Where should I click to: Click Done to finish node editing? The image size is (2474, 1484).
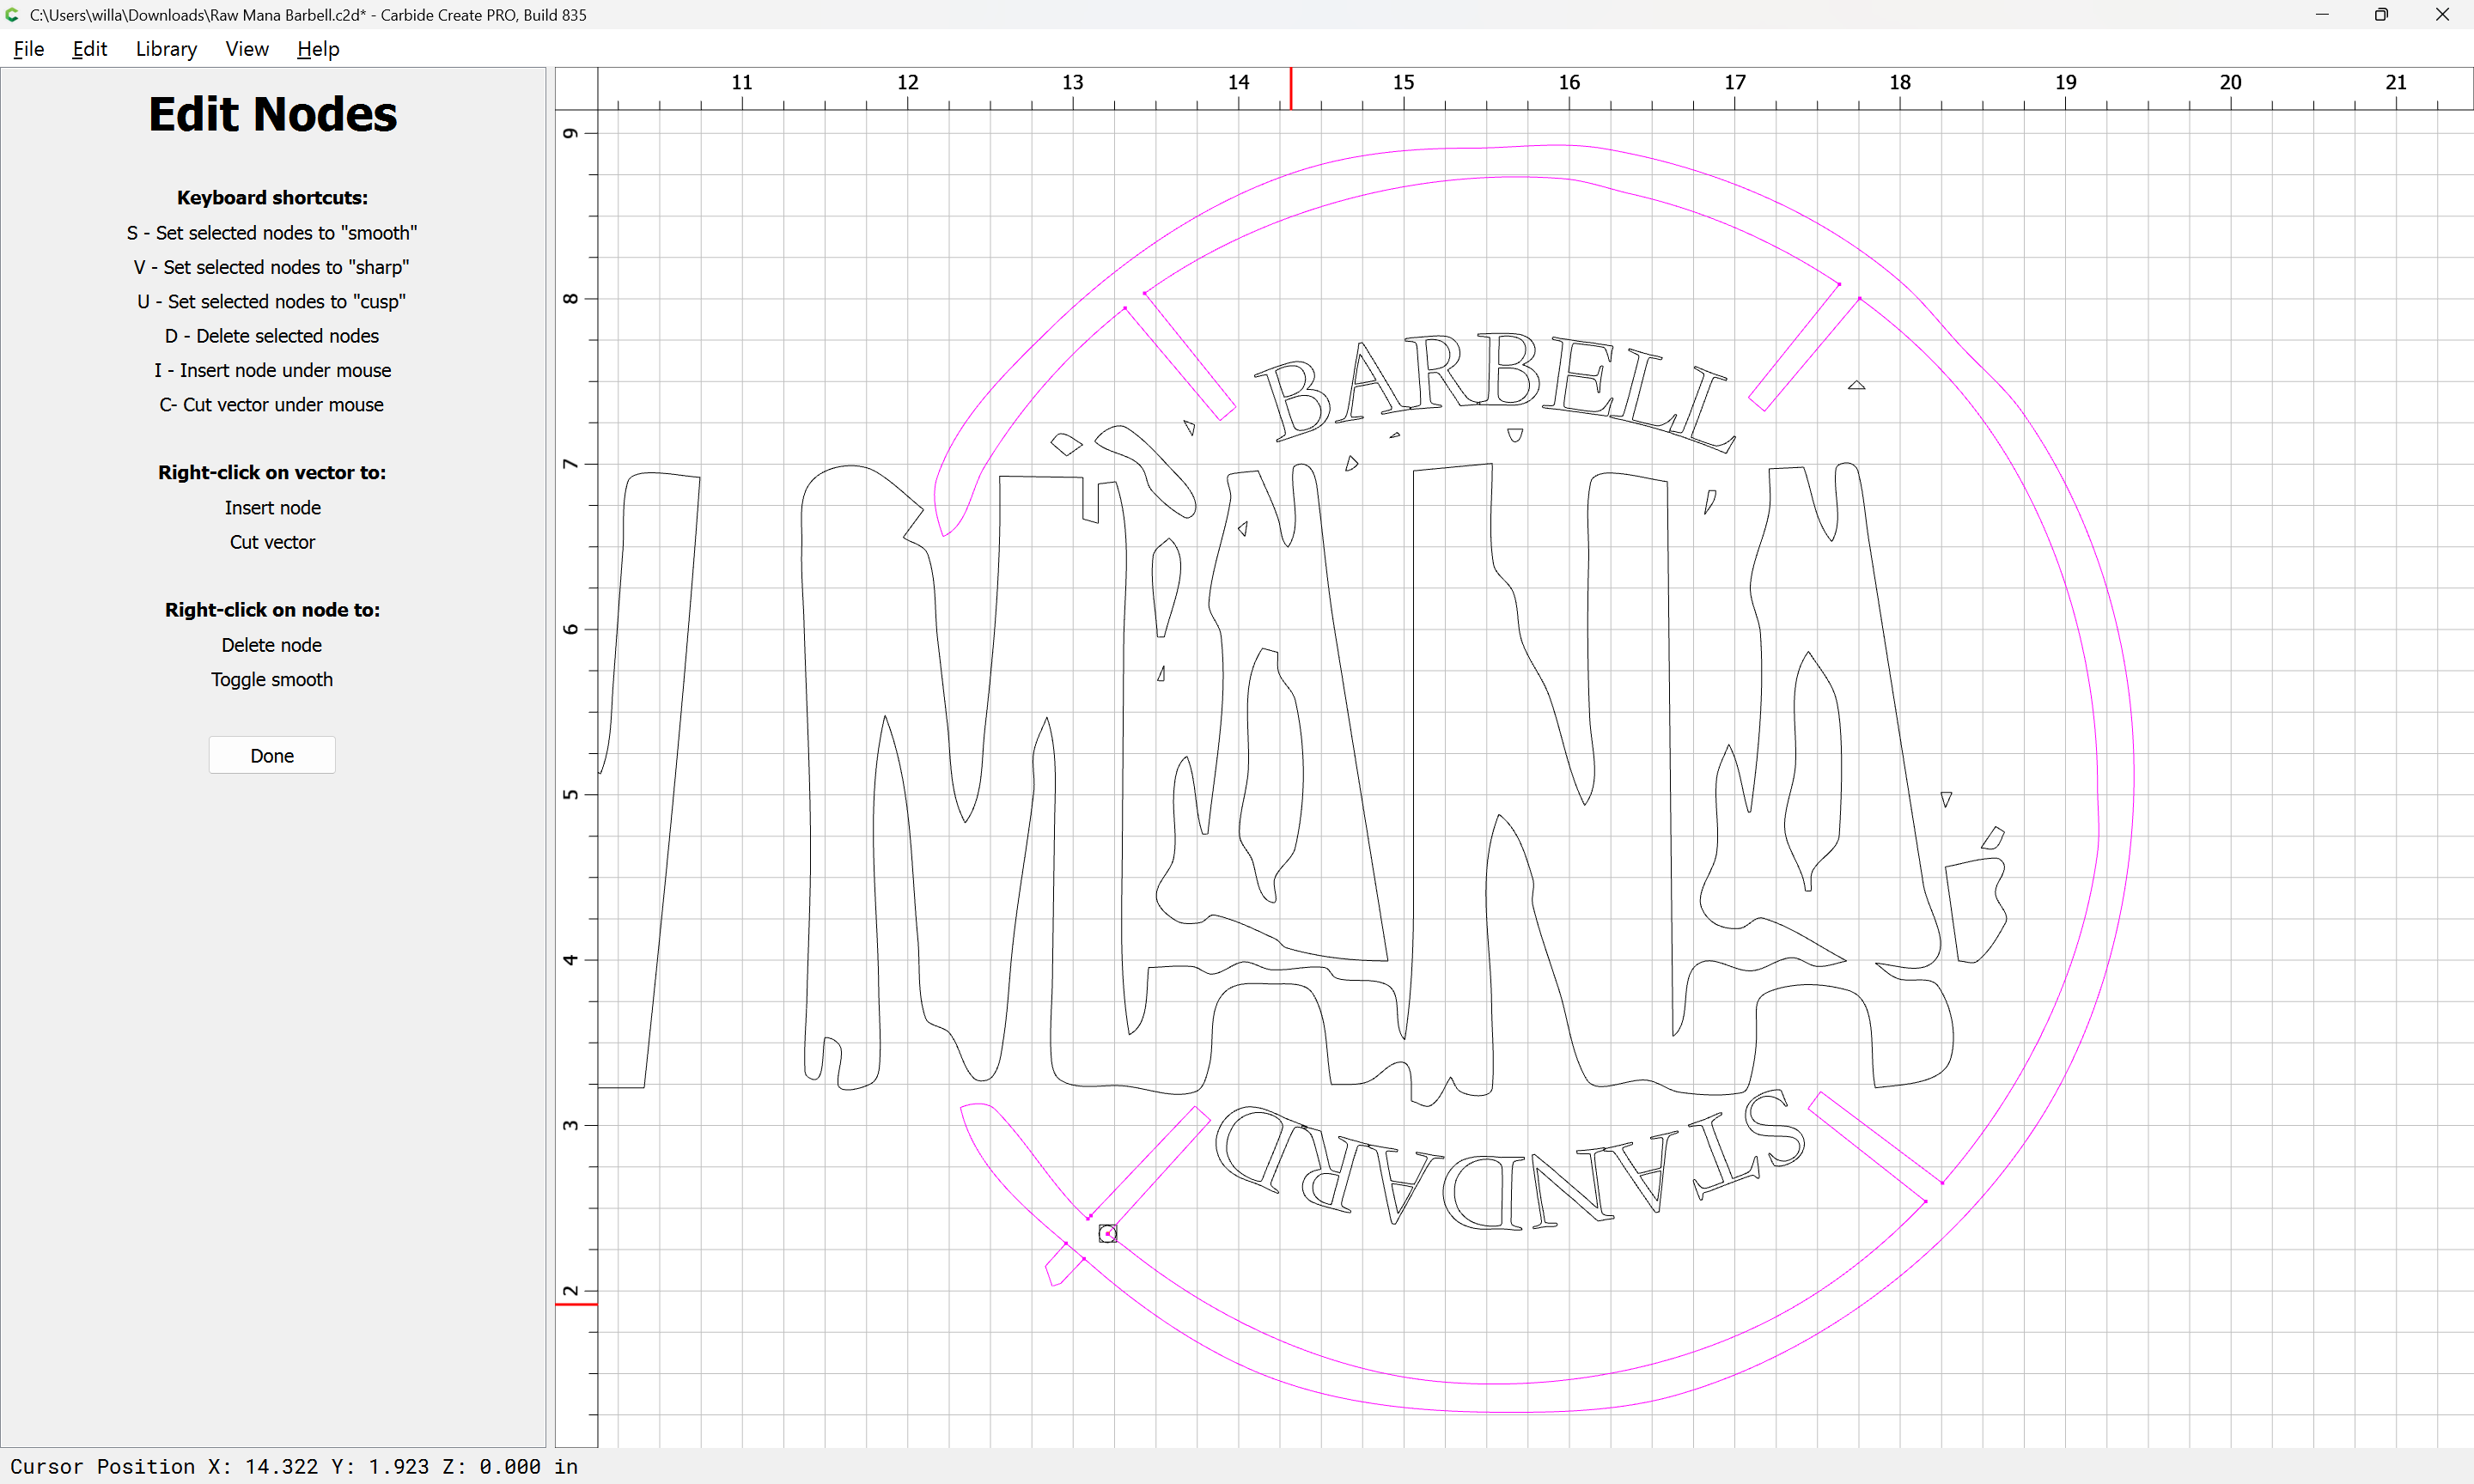(272, 756)
